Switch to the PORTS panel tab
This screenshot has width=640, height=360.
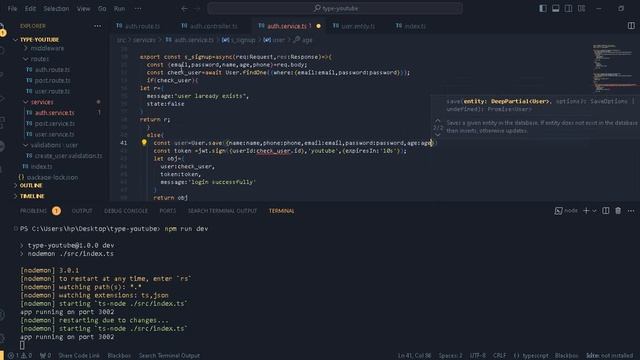pos(167,211)
